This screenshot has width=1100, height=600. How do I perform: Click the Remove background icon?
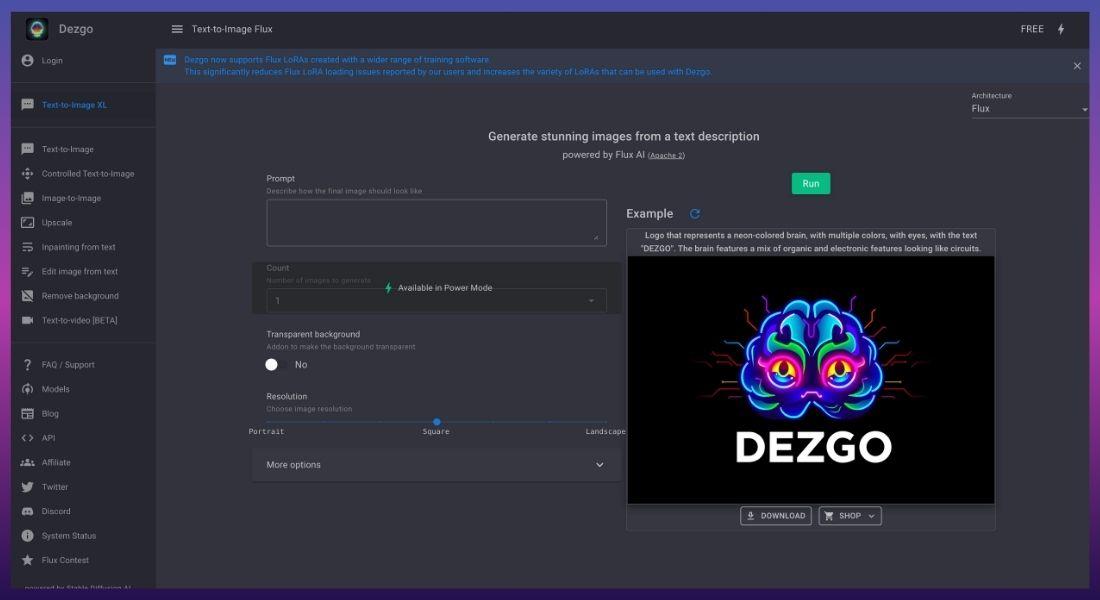27,296
